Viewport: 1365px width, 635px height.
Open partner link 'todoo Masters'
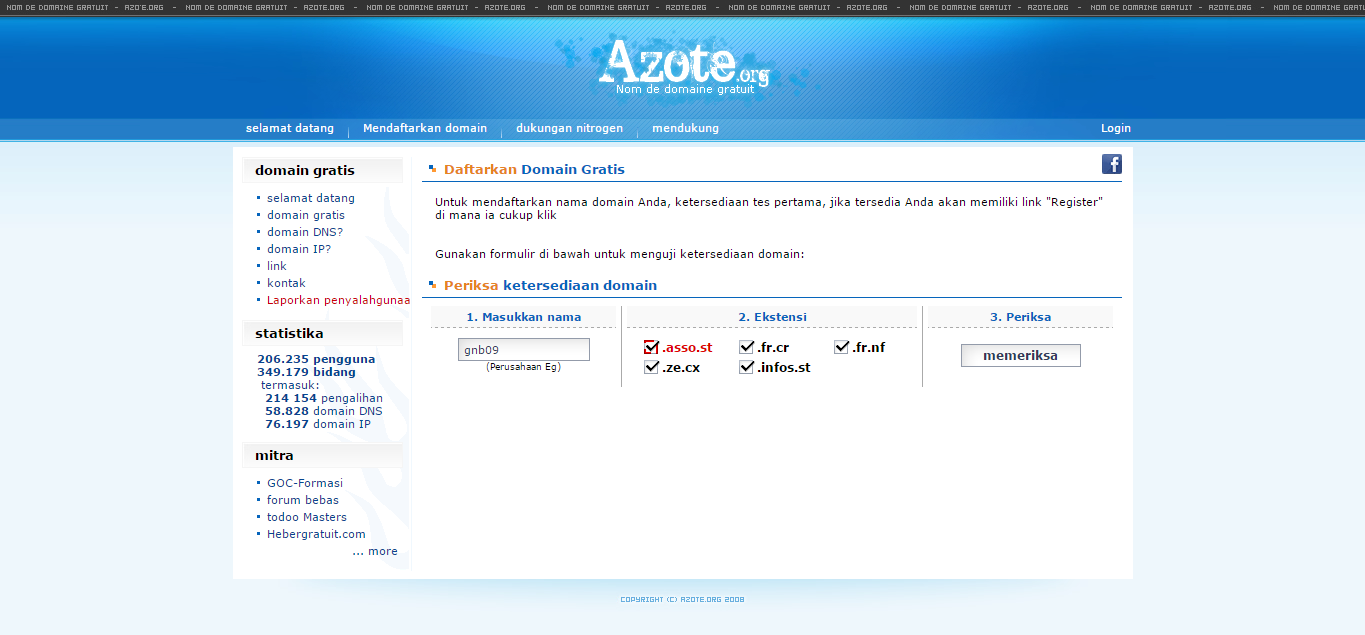[x=307, y=517]
